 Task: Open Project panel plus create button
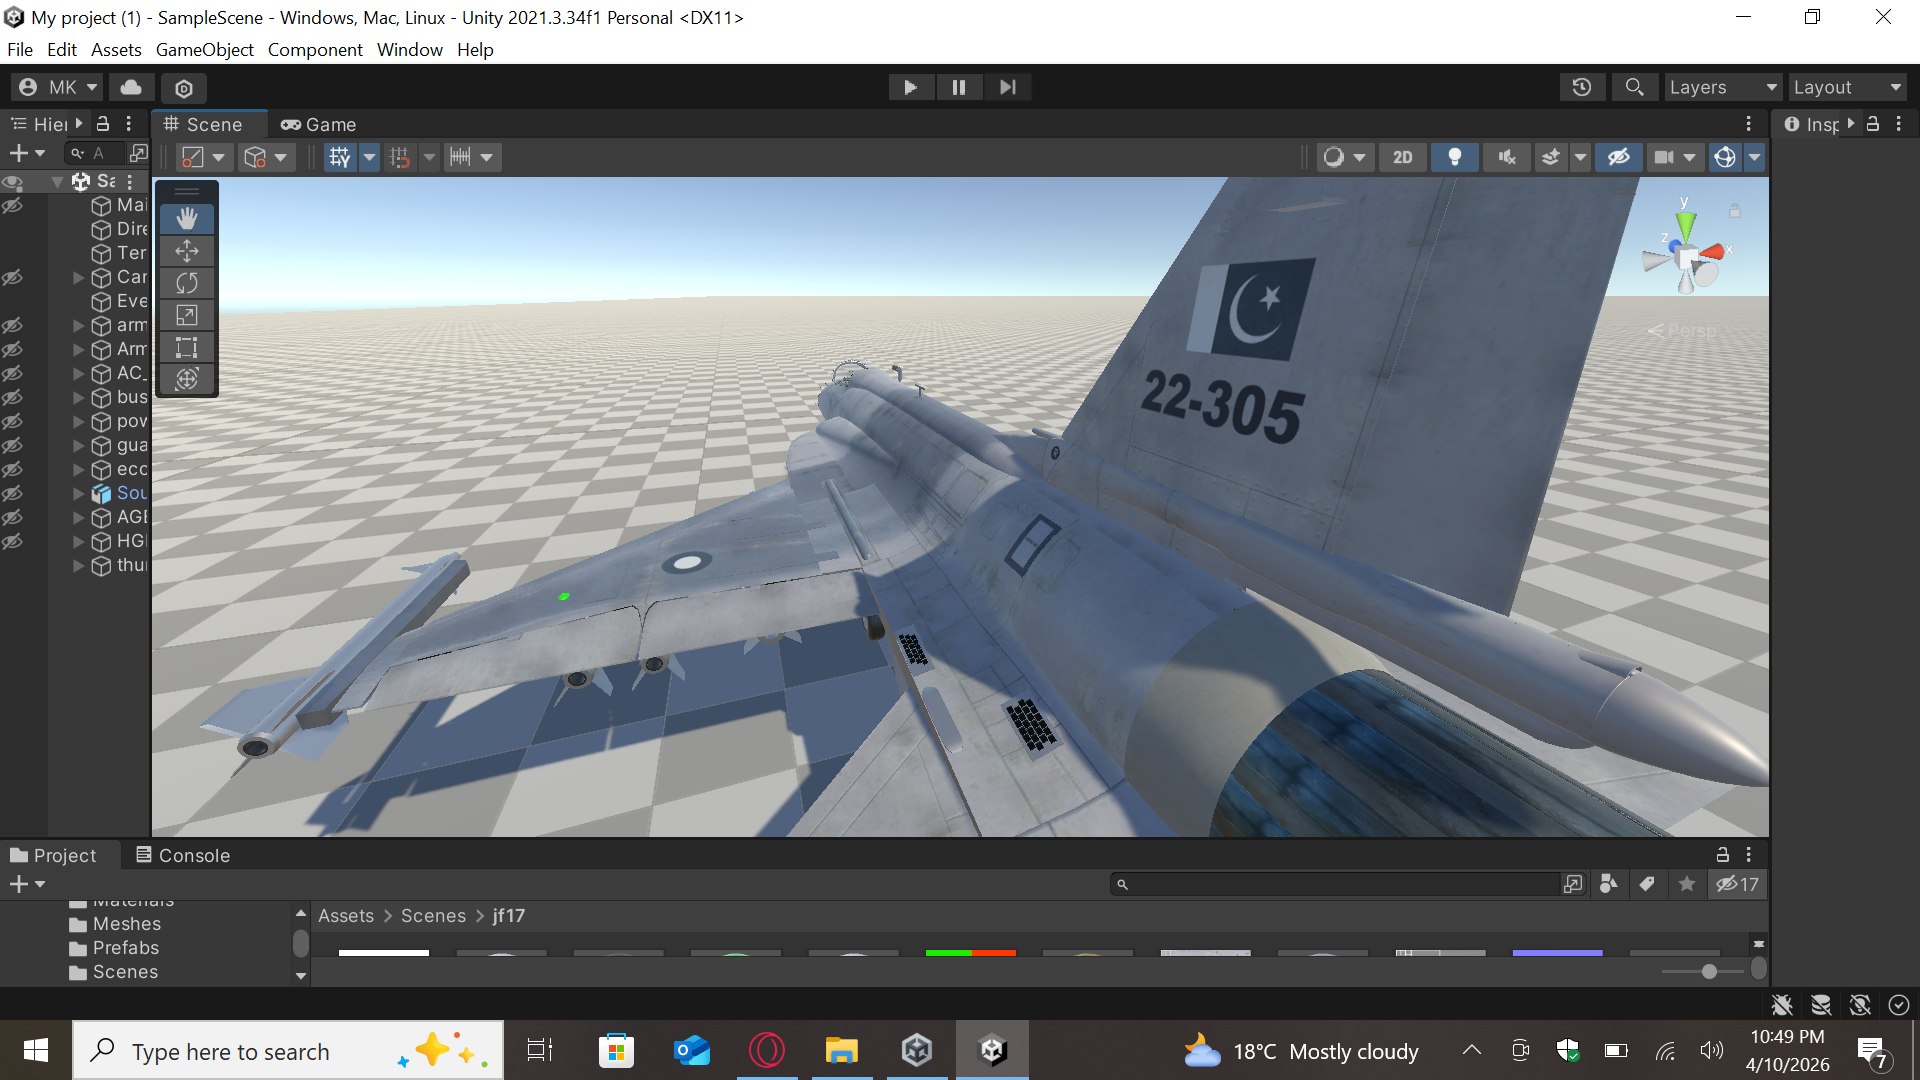pyautogui.click(x=27, y=884)
